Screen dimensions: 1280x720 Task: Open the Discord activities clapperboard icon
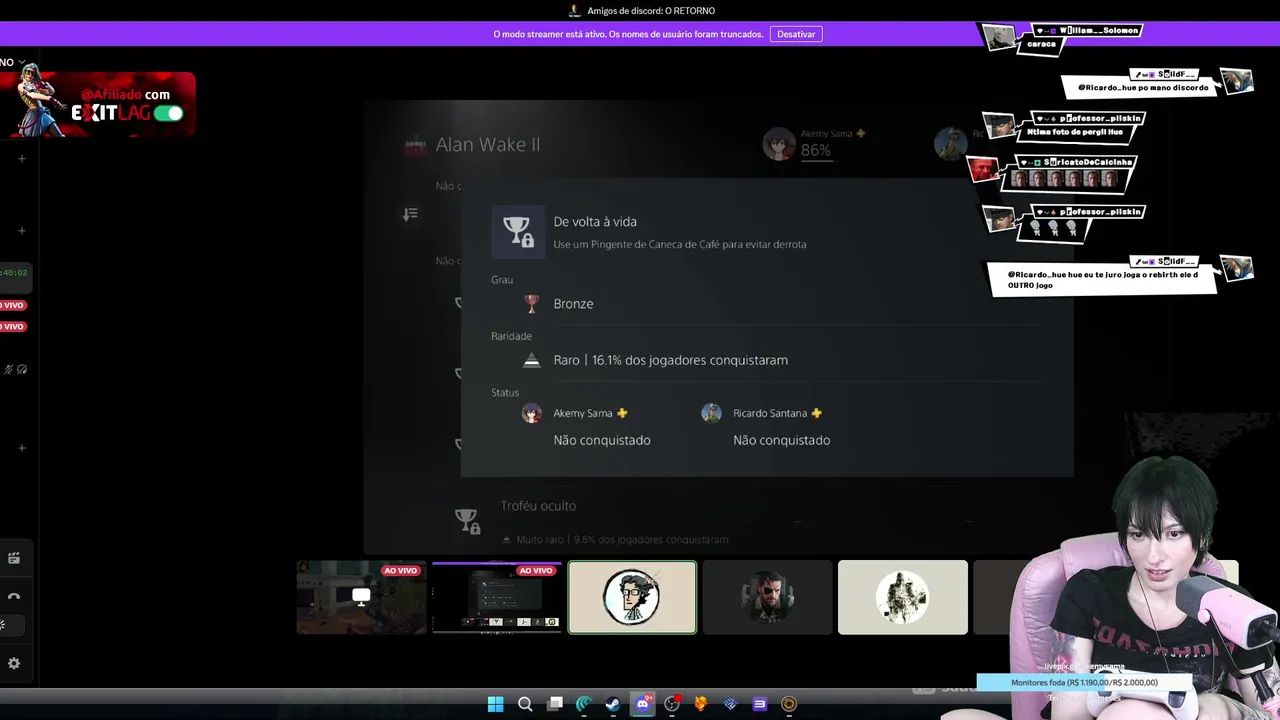[x=14, y=558]
